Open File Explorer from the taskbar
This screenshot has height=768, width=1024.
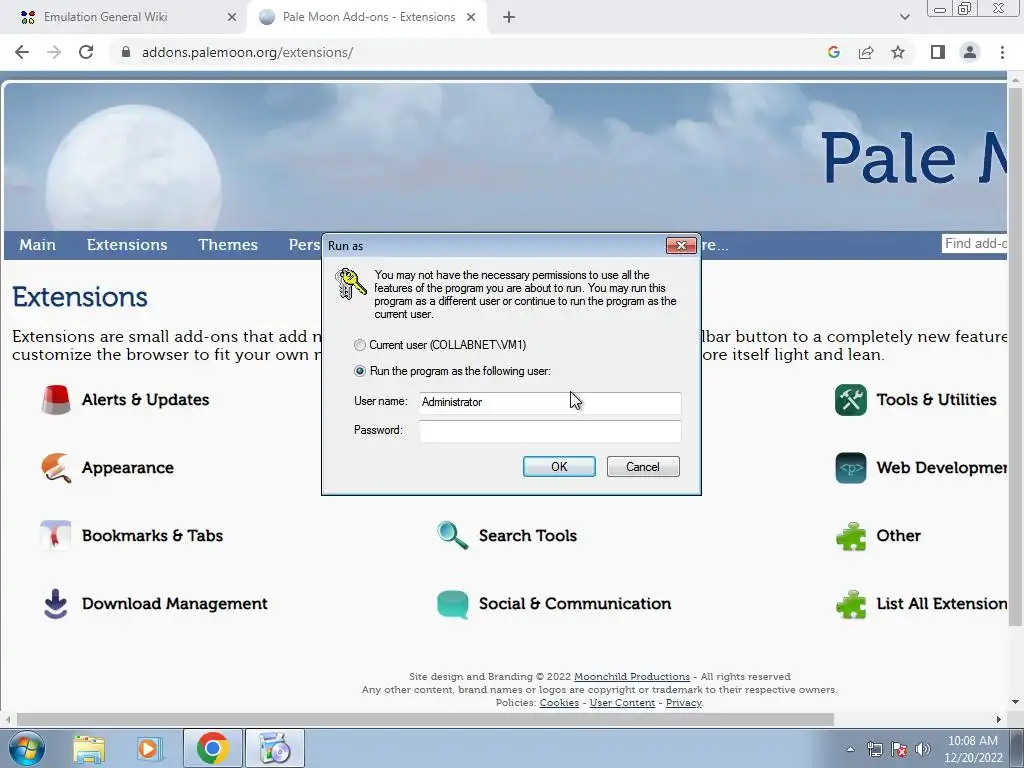pos(89,748)
